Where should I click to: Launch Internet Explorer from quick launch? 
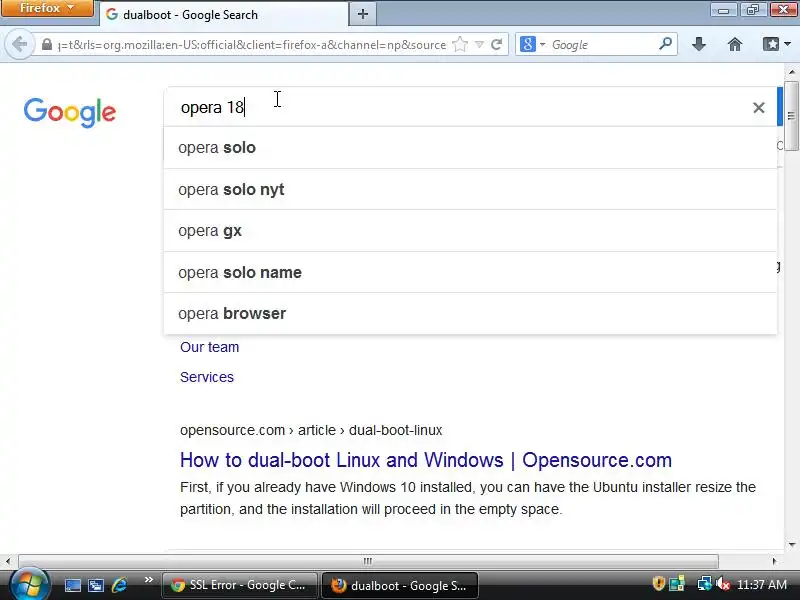119,585
